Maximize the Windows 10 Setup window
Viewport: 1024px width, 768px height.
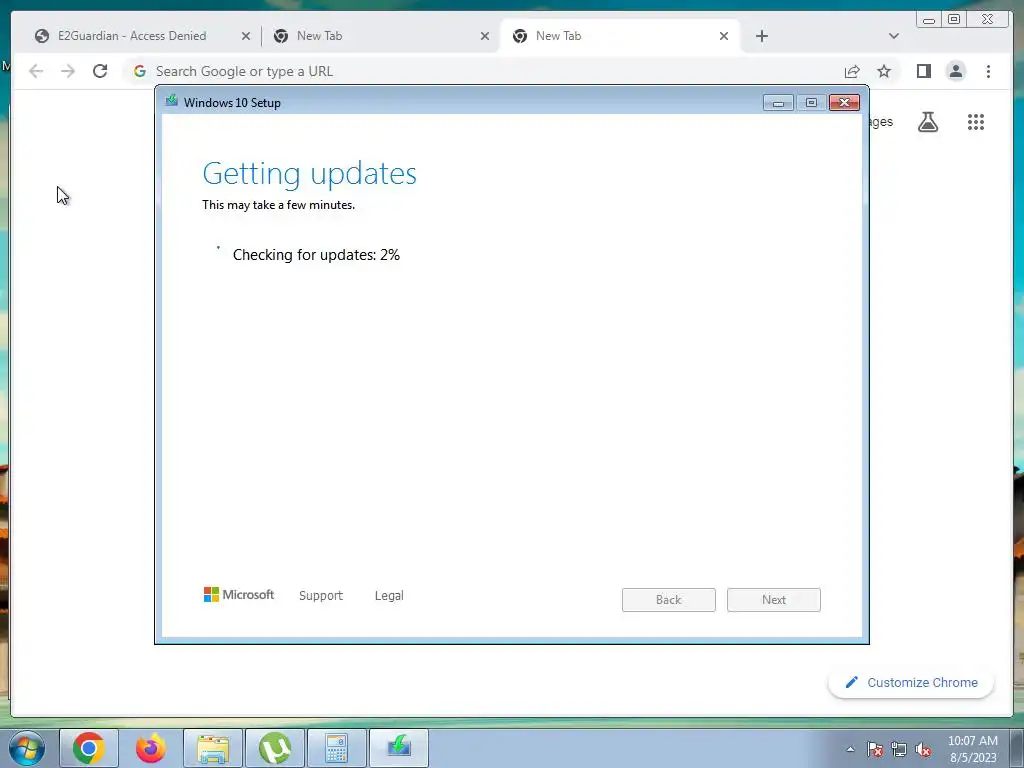pyautogui.click(x=811, y=103)
